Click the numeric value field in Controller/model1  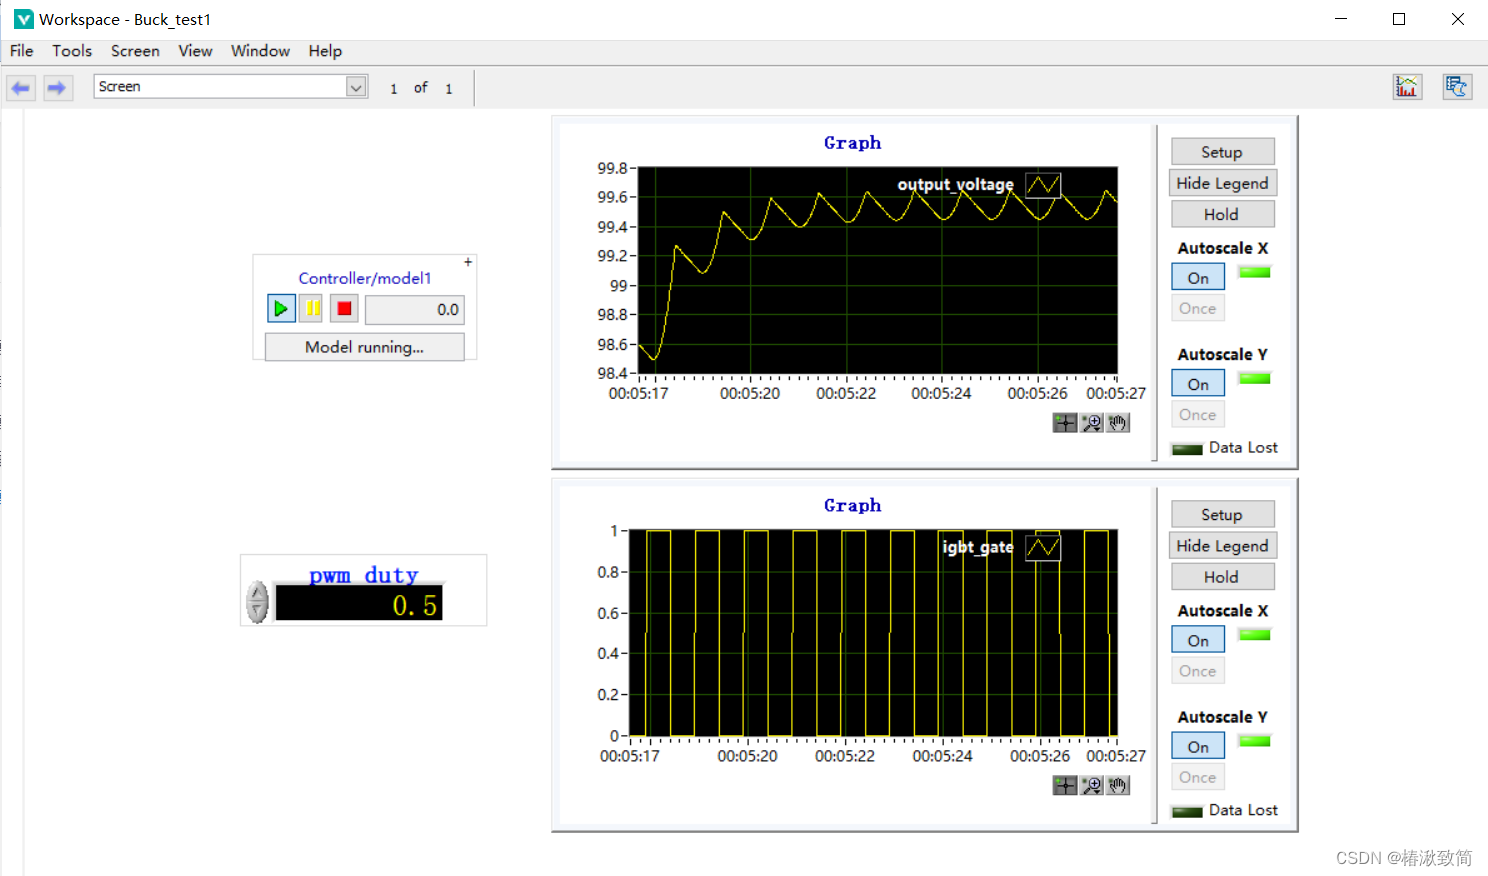(x=414, y=309)
